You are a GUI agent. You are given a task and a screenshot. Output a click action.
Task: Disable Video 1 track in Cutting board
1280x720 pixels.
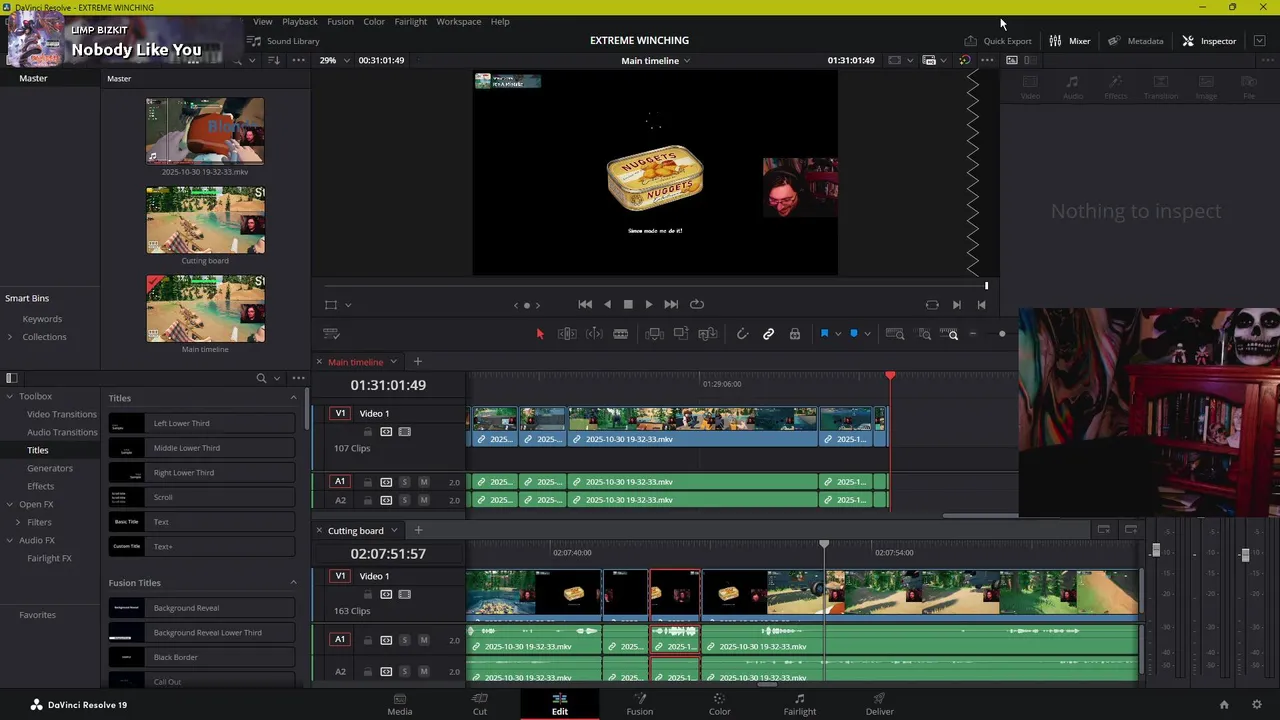404,594
